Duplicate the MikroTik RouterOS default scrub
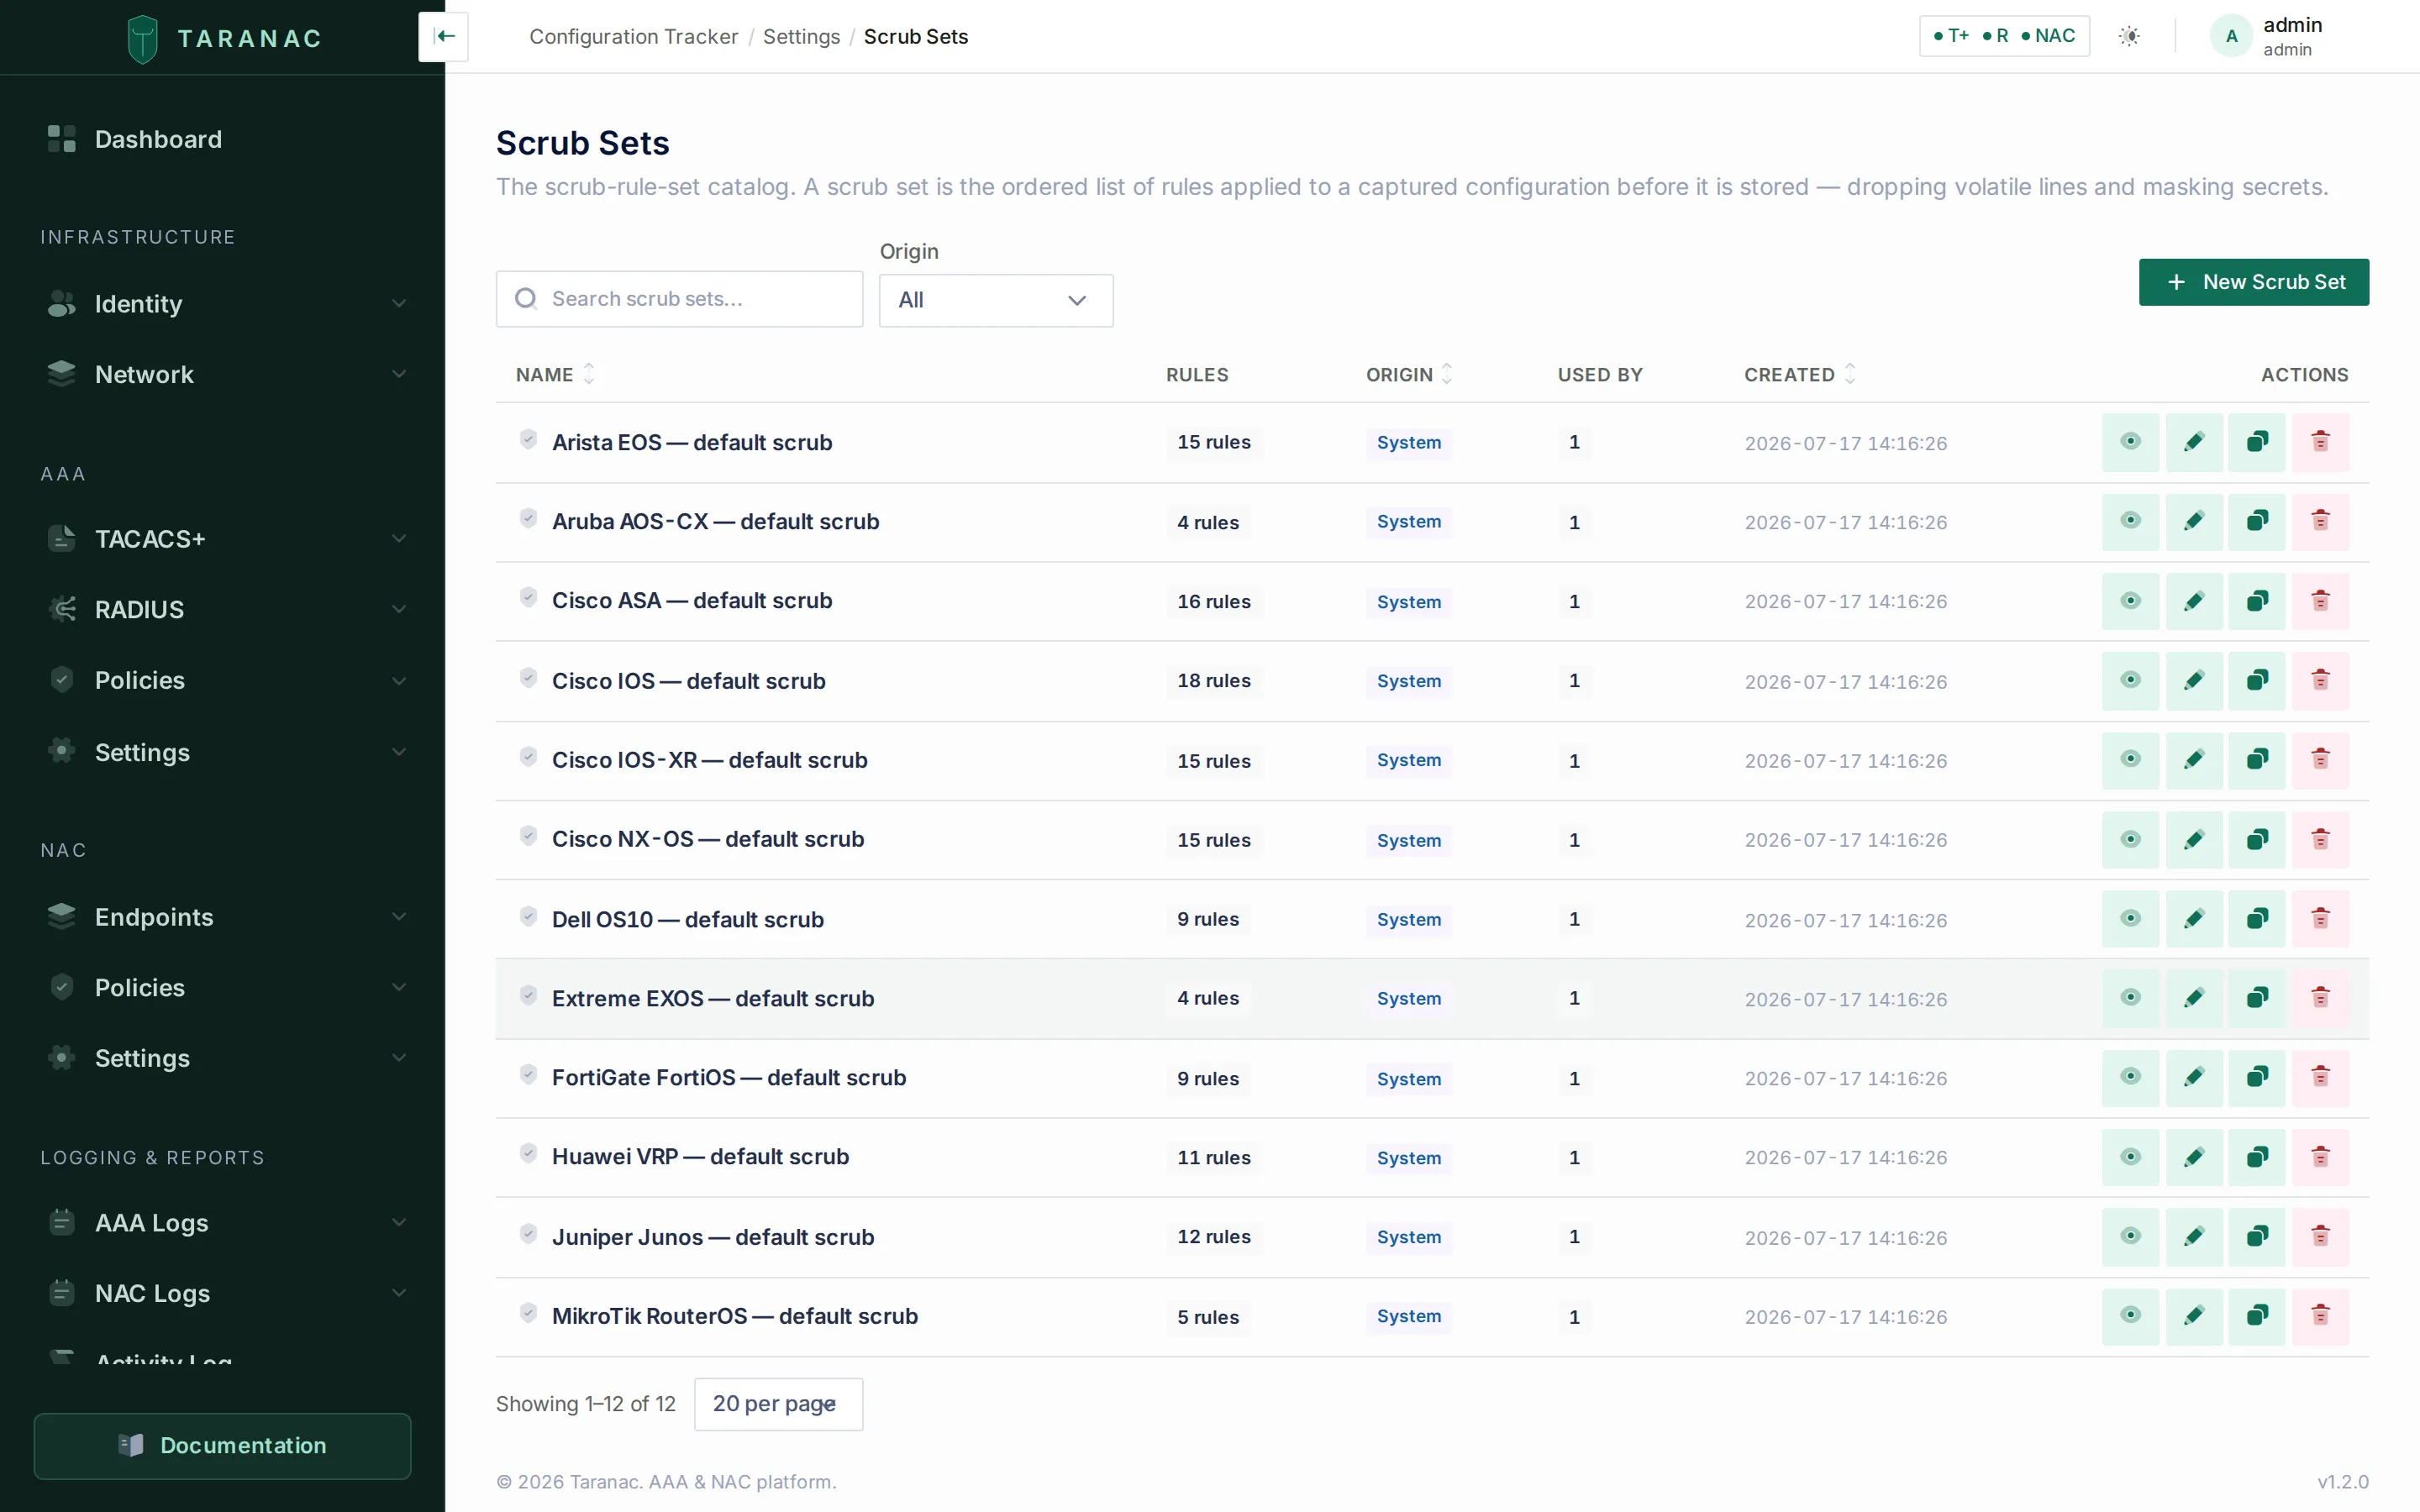Screen dimensions: 2420x1512 point(2257,1316)
